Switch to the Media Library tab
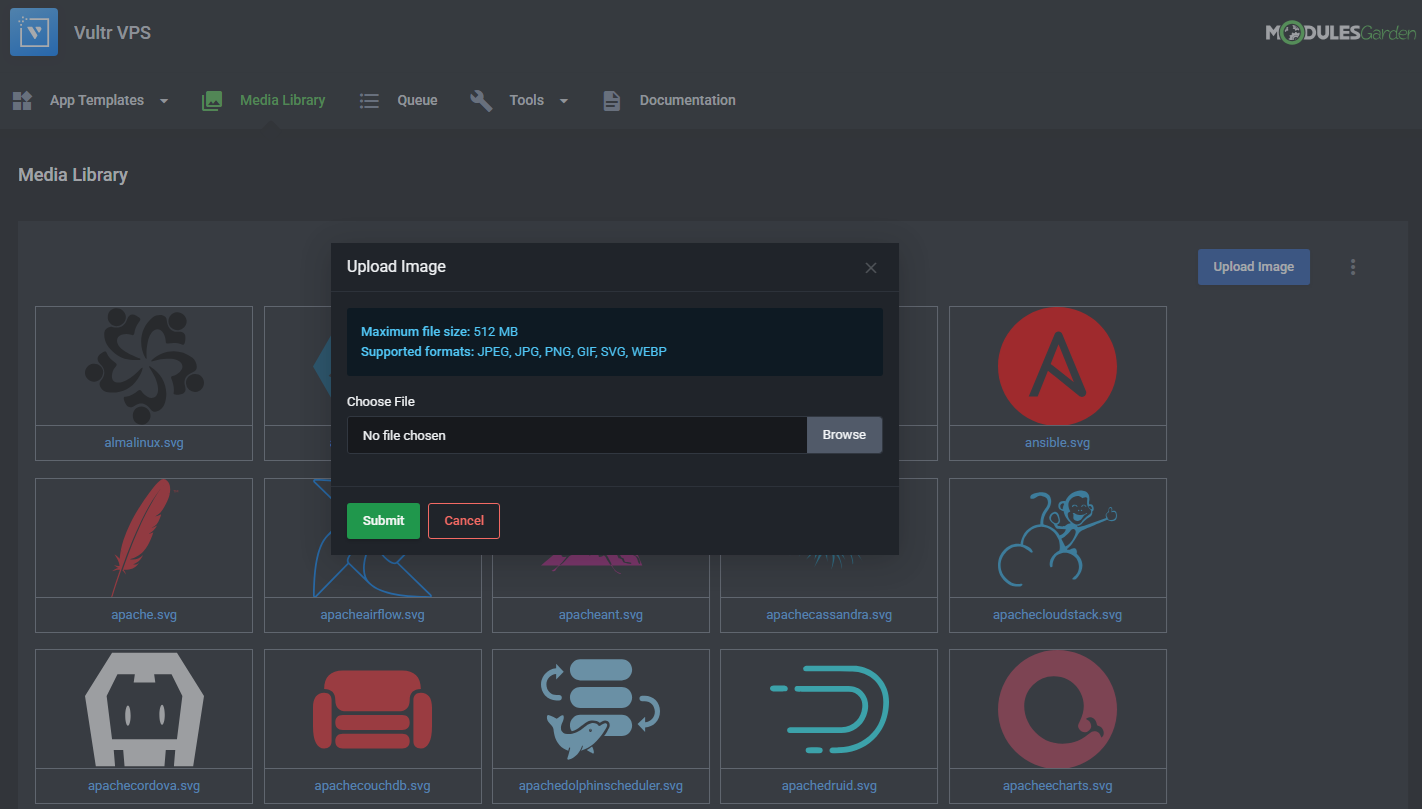 tap(283, 100)
